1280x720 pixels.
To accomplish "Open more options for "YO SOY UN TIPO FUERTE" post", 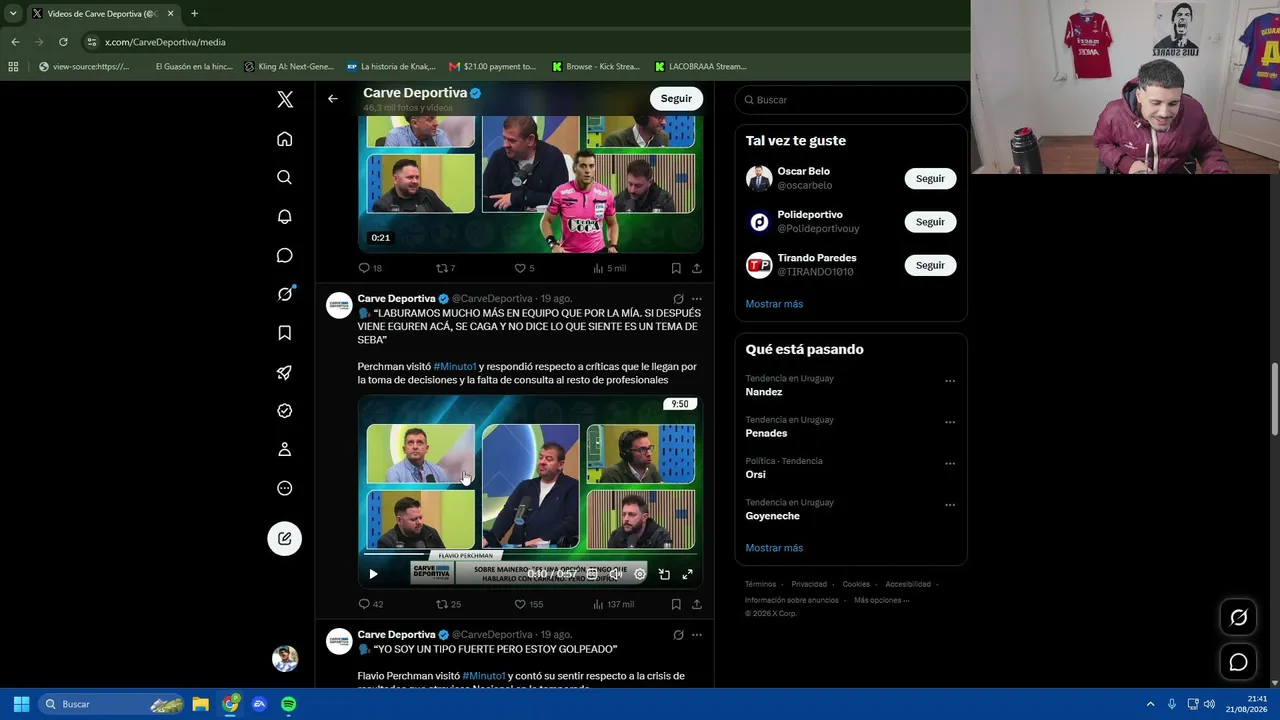I will (x=697, y=635).
